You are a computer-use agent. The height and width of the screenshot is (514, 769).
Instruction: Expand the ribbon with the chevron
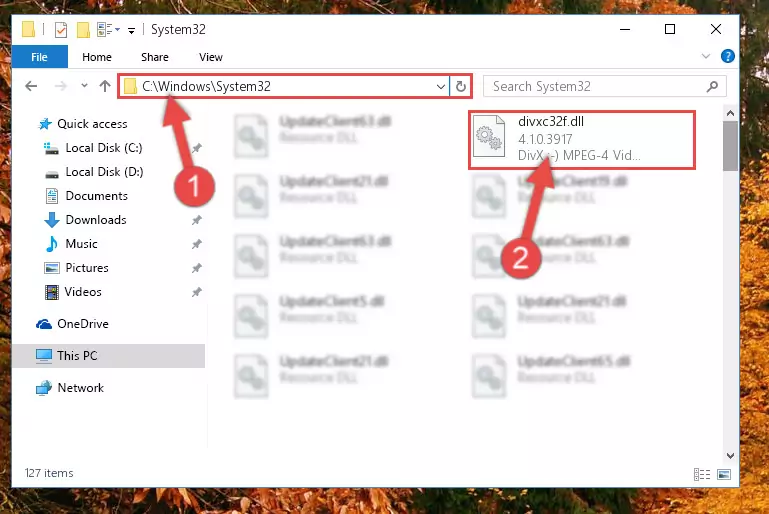coord(706,56)
